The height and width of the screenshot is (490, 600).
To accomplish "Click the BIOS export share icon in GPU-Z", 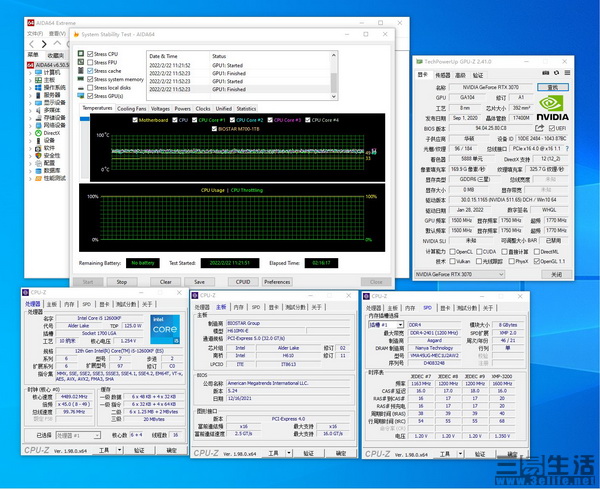I will (x=541, y=128).
